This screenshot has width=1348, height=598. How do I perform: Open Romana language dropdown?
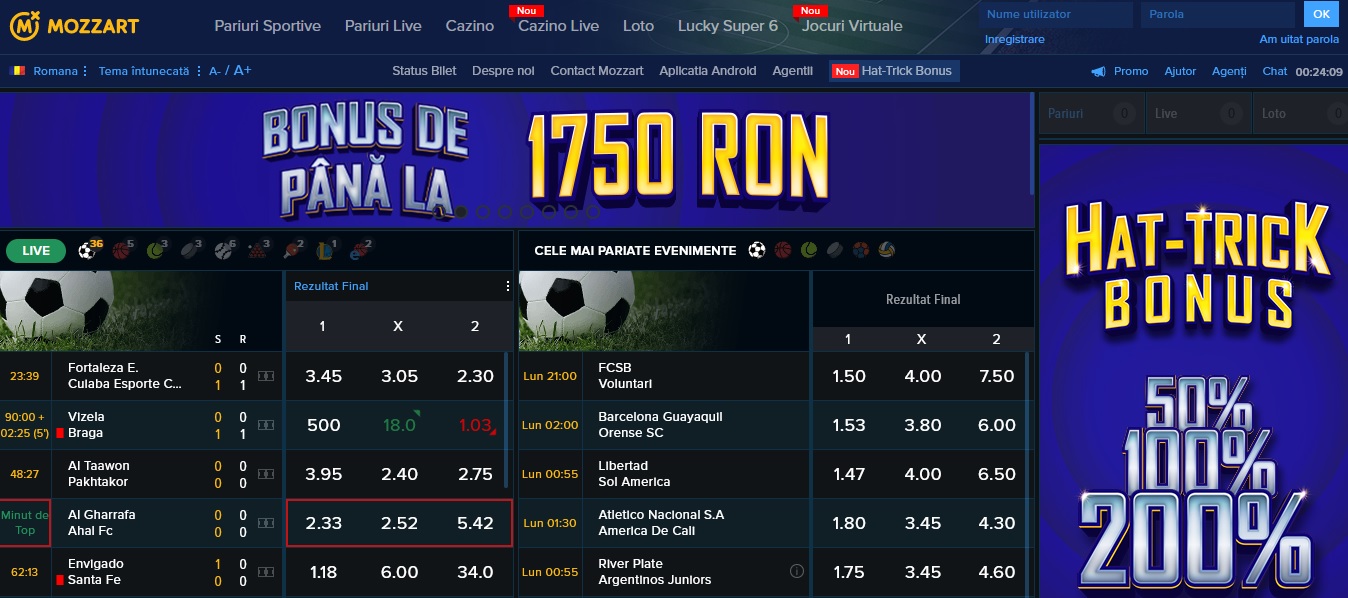pyautogui.click(x=50, y=71)
